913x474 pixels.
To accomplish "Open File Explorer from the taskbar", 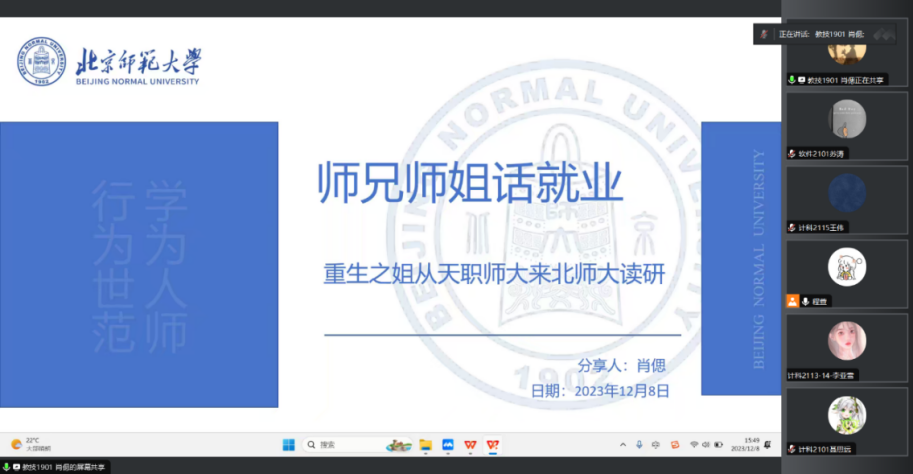I will (x=425, y=444).
